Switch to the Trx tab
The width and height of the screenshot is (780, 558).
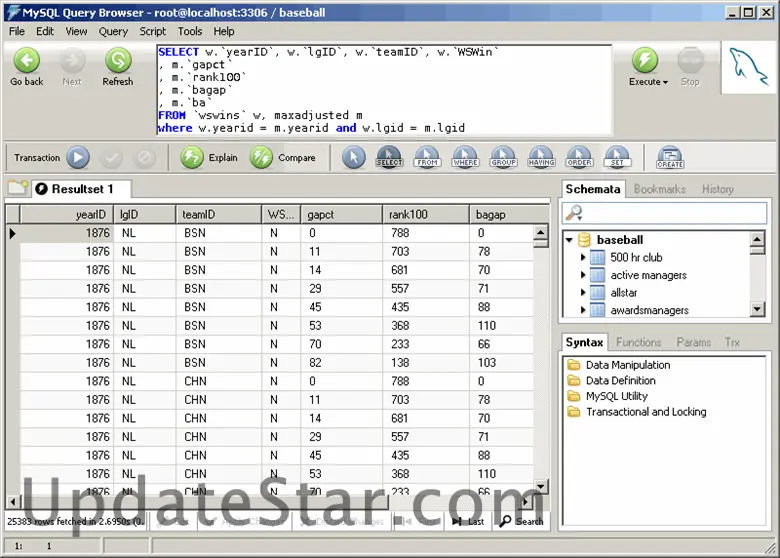tap(732, 342)
